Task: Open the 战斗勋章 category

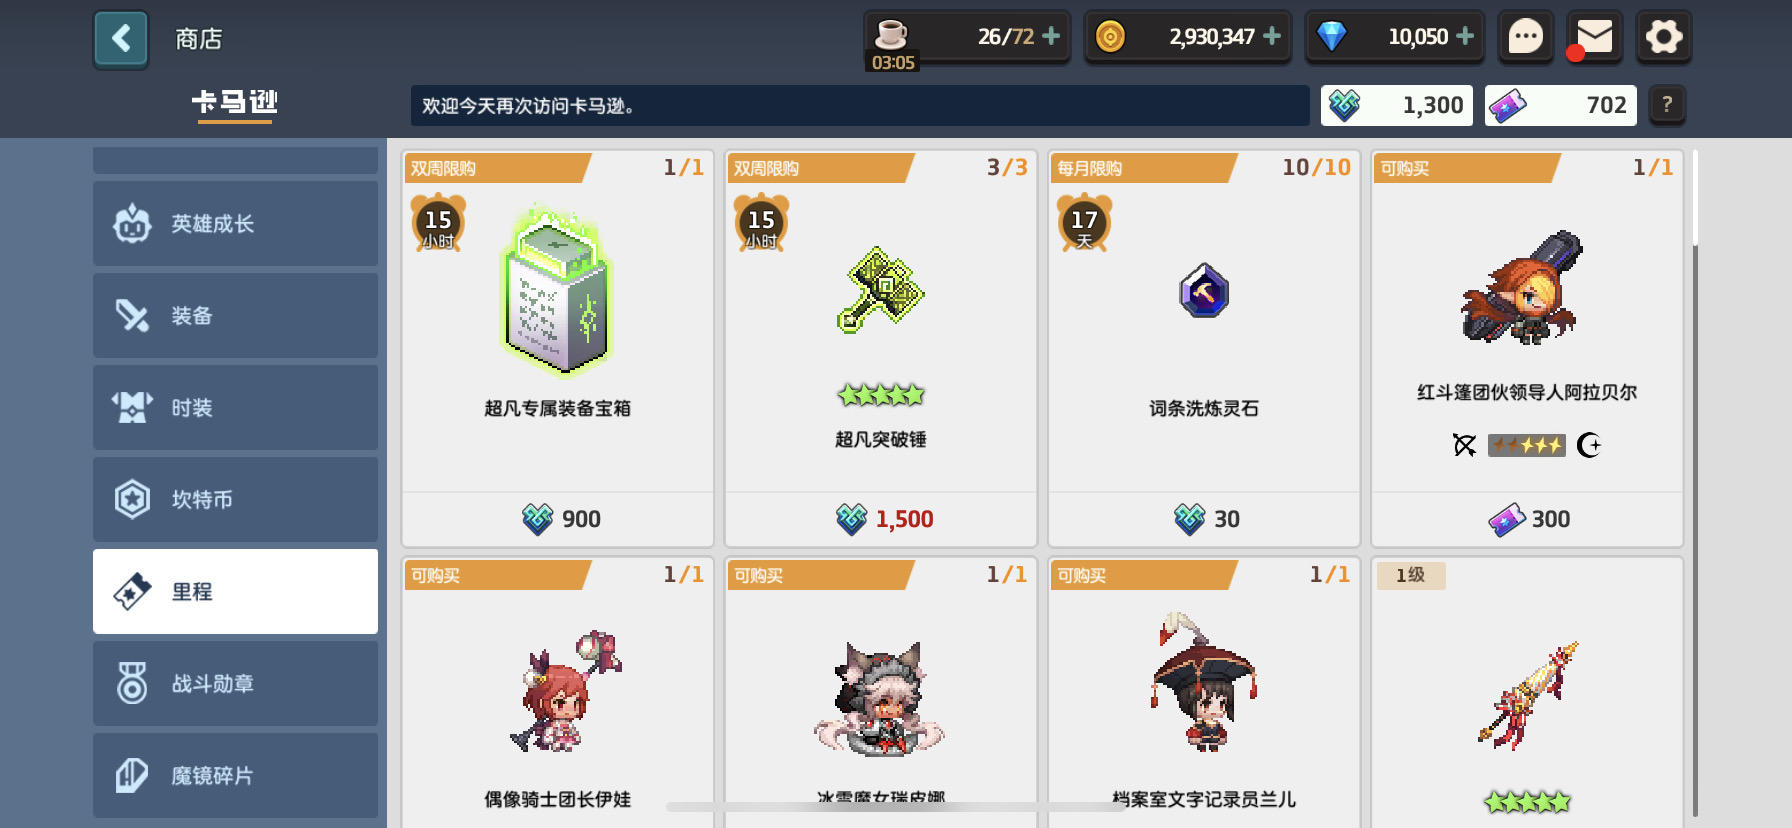Action: 235,683
